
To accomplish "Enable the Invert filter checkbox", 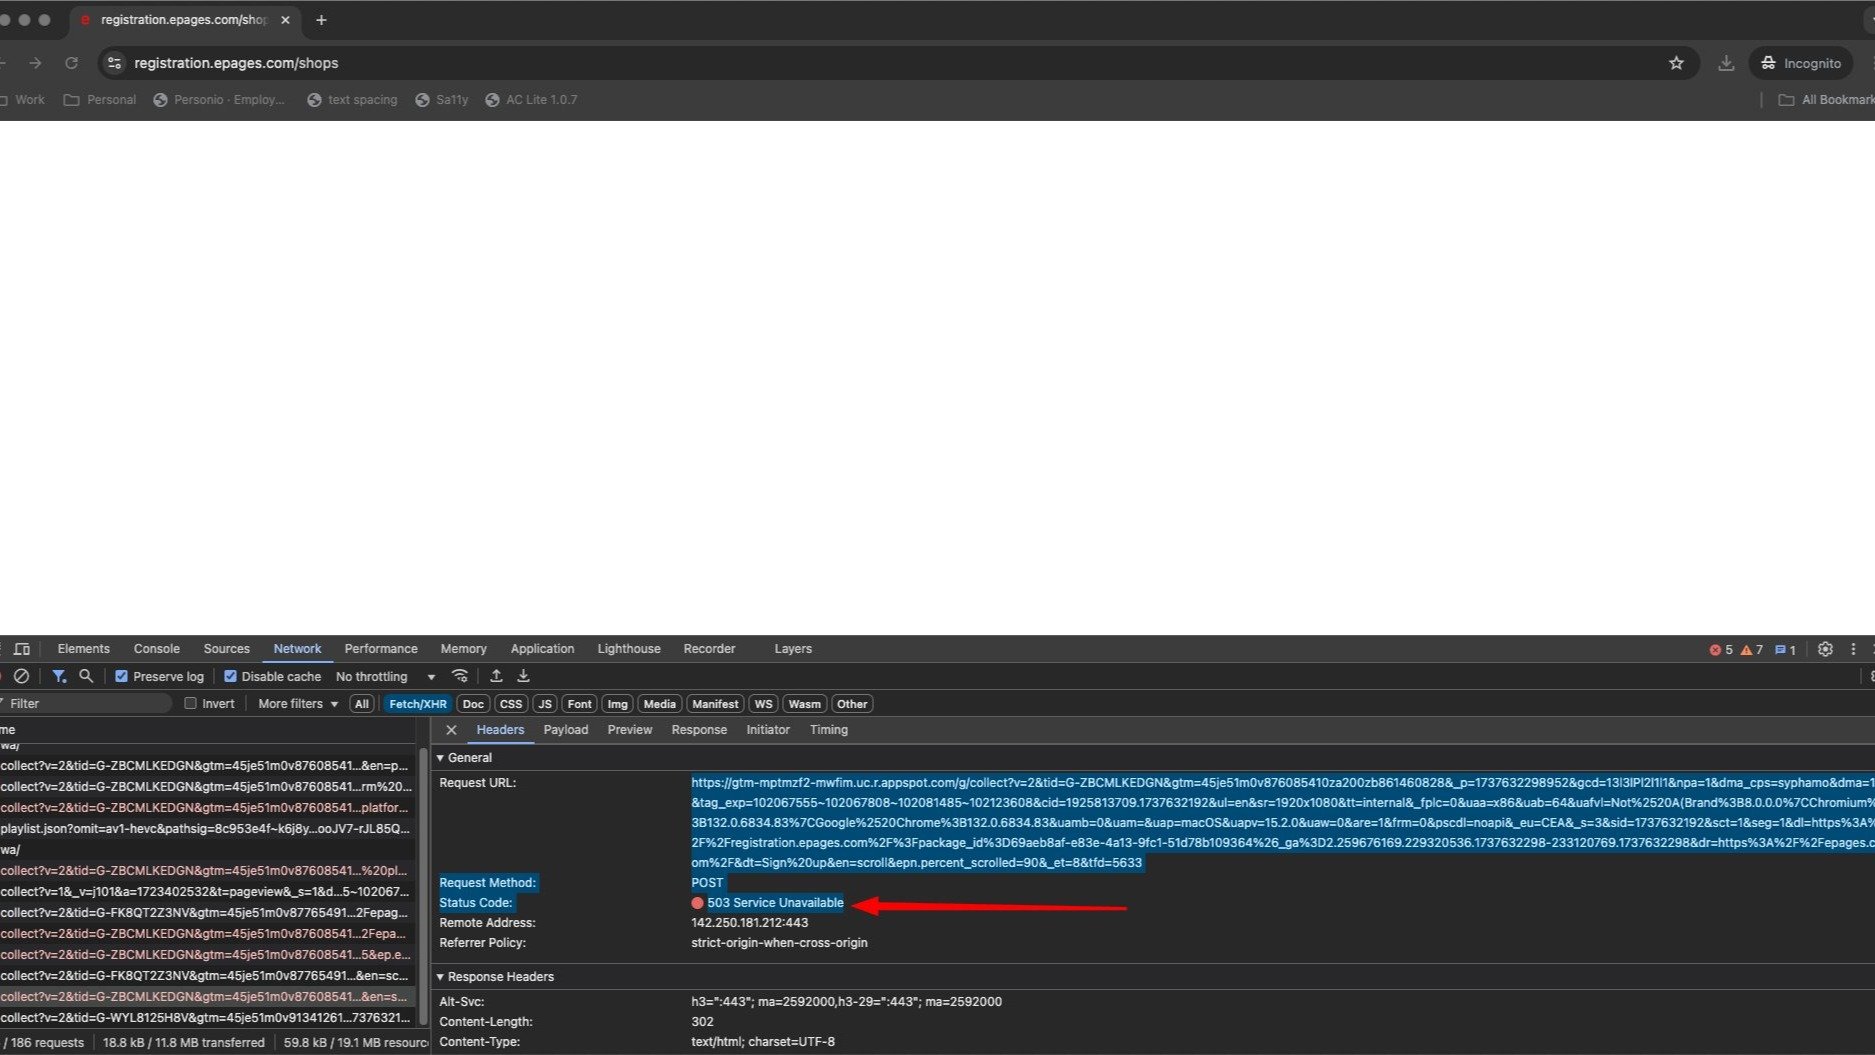I will pos(191,704).
